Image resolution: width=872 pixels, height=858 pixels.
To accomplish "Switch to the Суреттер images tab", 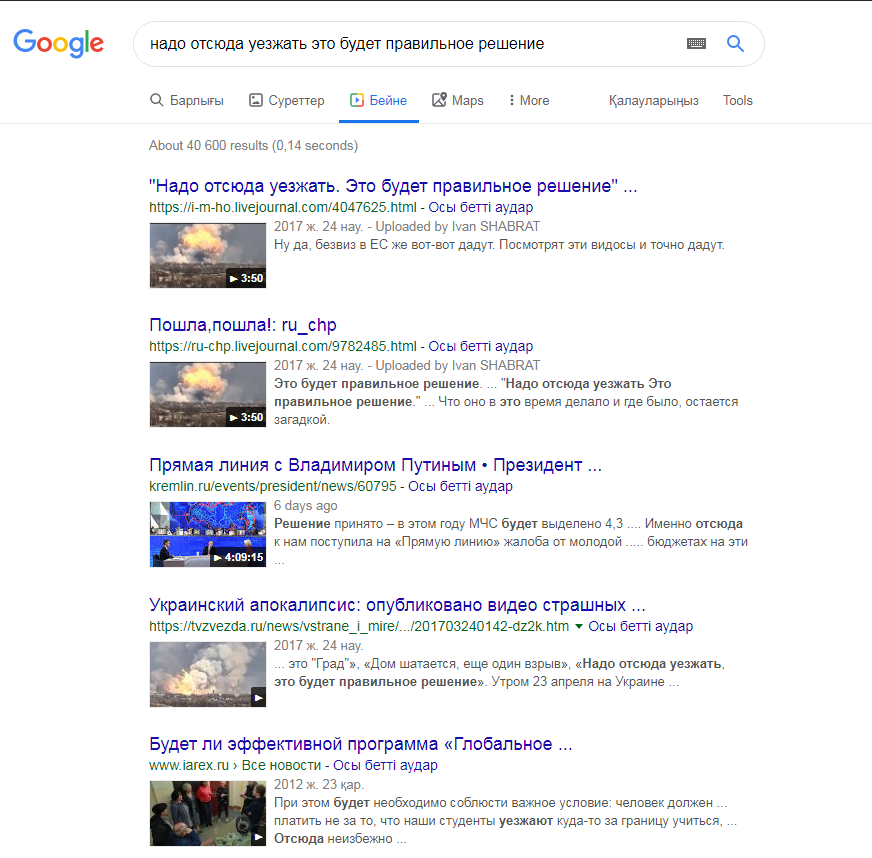I will (x=286, y=100).
